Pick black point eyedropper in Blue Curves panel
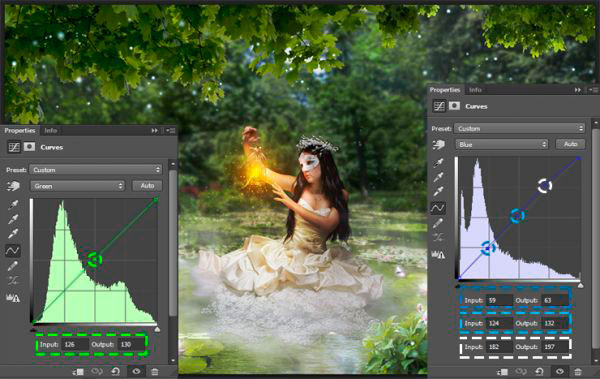Image resolution: width=600 pixels, height=379 pixels. (x=438, y=163)
